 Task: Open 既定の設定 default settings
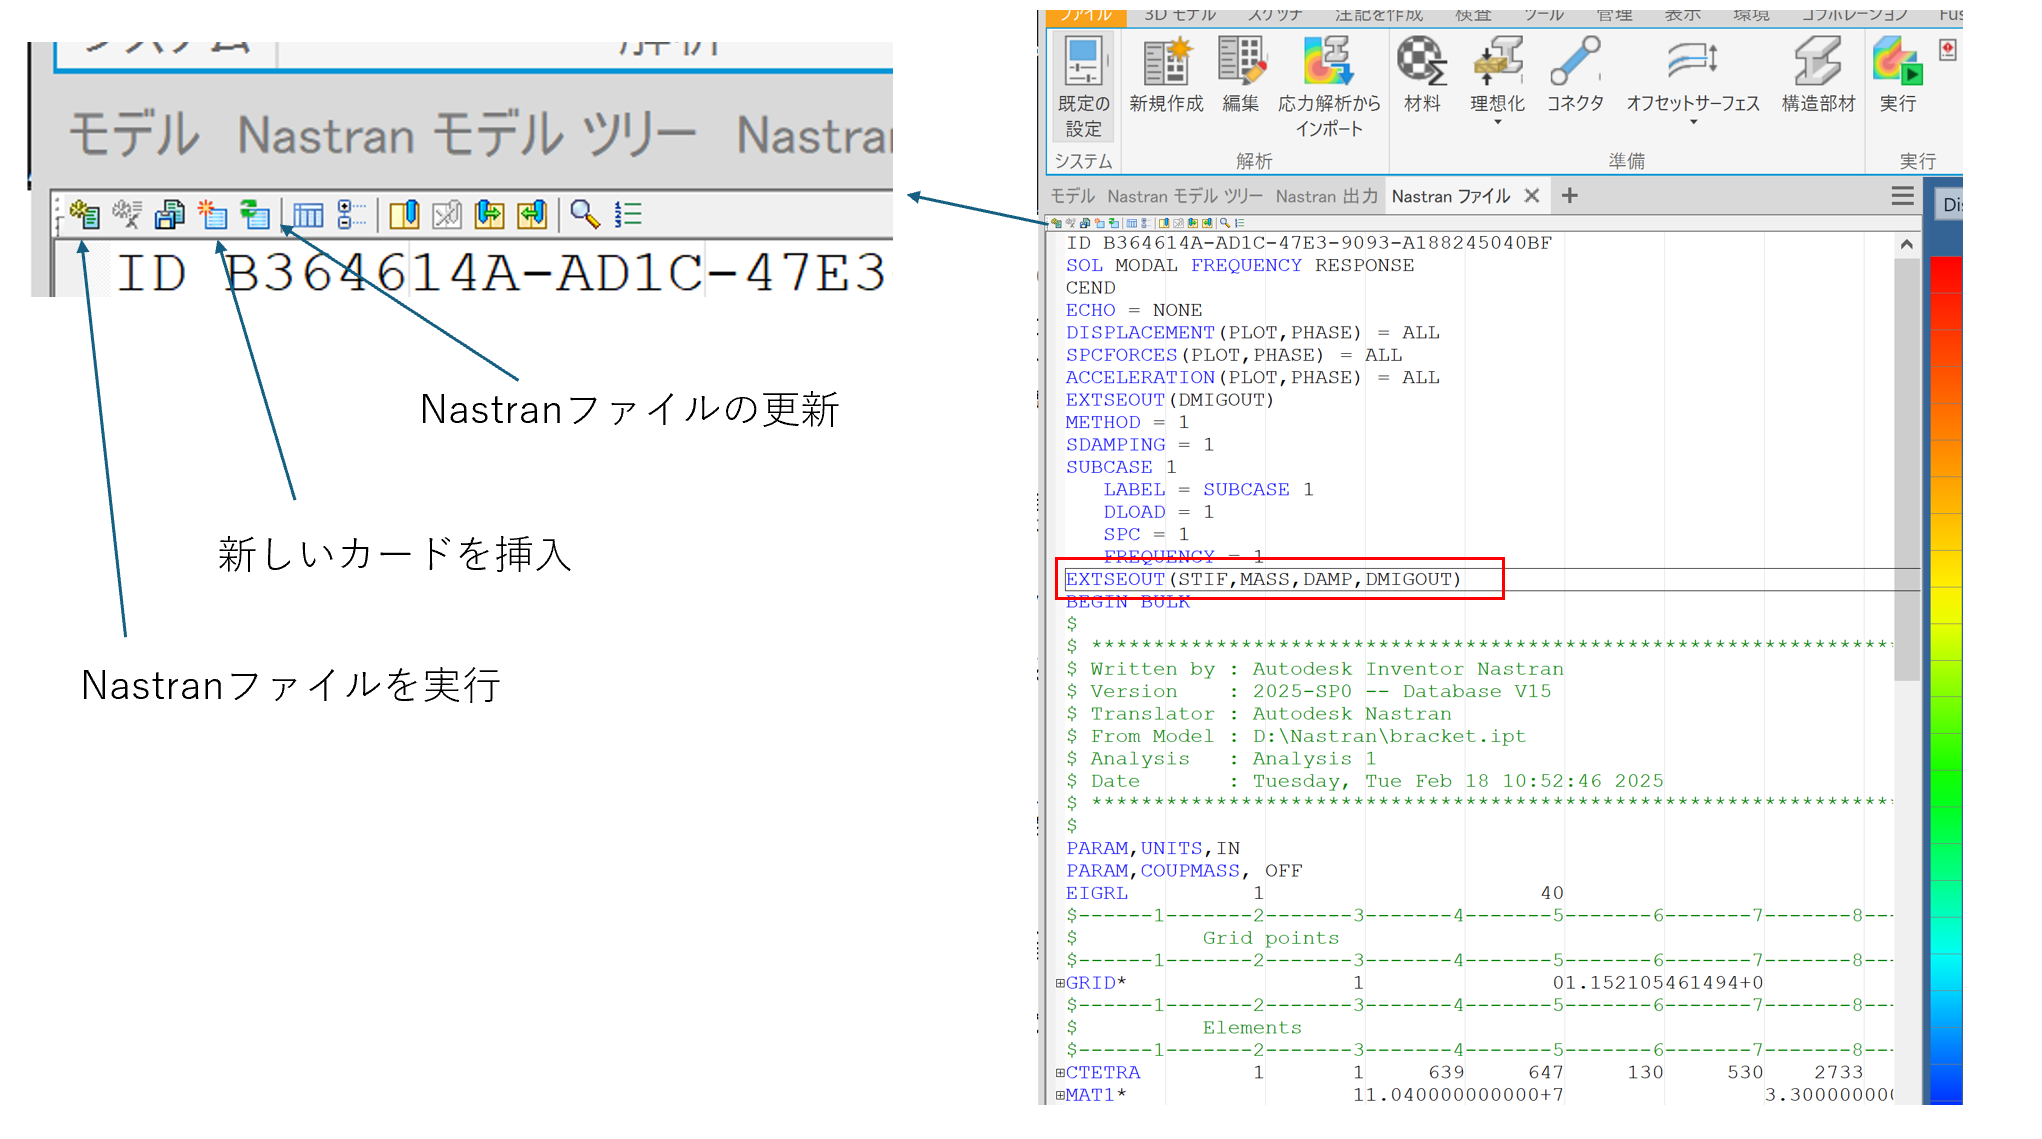pyautogui.click(x=1084, y=87)
